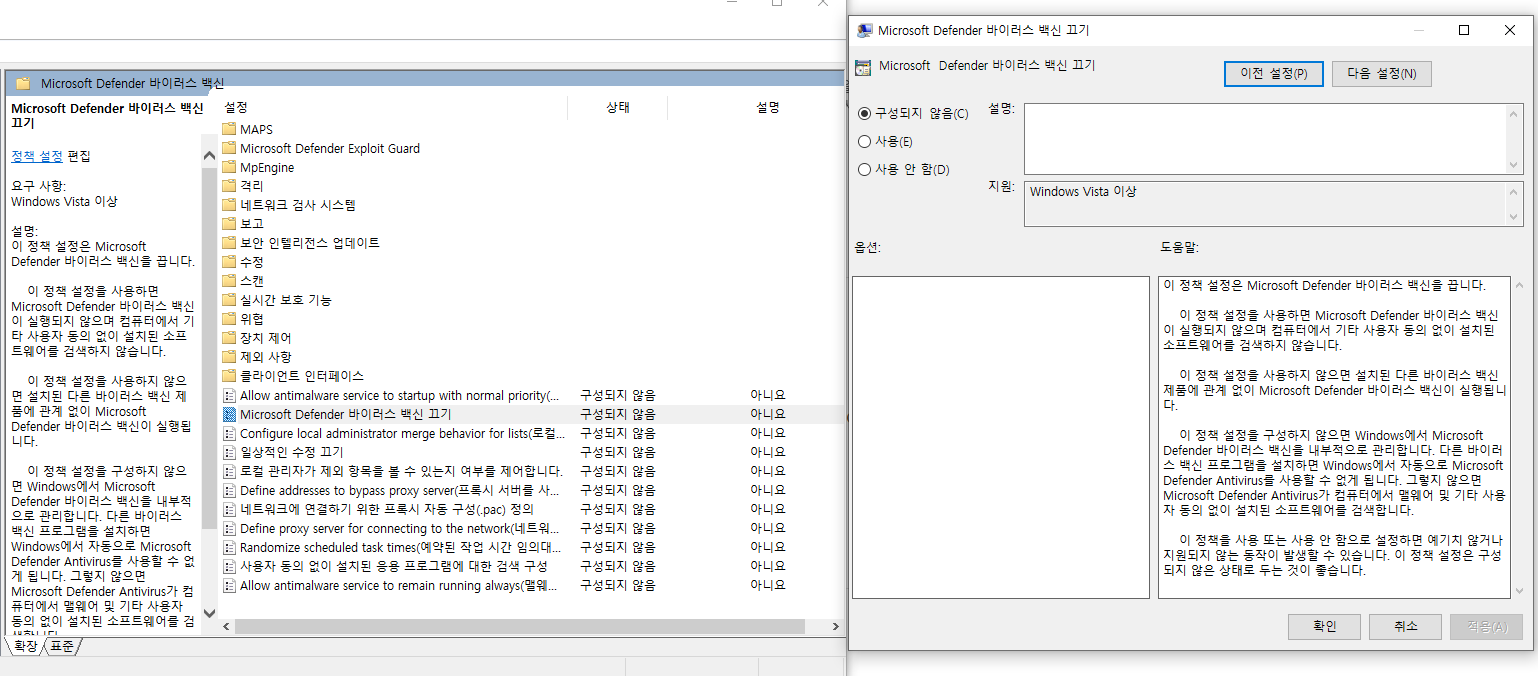Image resolution: width=1538 pixels, height=676 pixels.
Task: Select the 사용 안 함(D) radio button
Action: click(865, 170)
